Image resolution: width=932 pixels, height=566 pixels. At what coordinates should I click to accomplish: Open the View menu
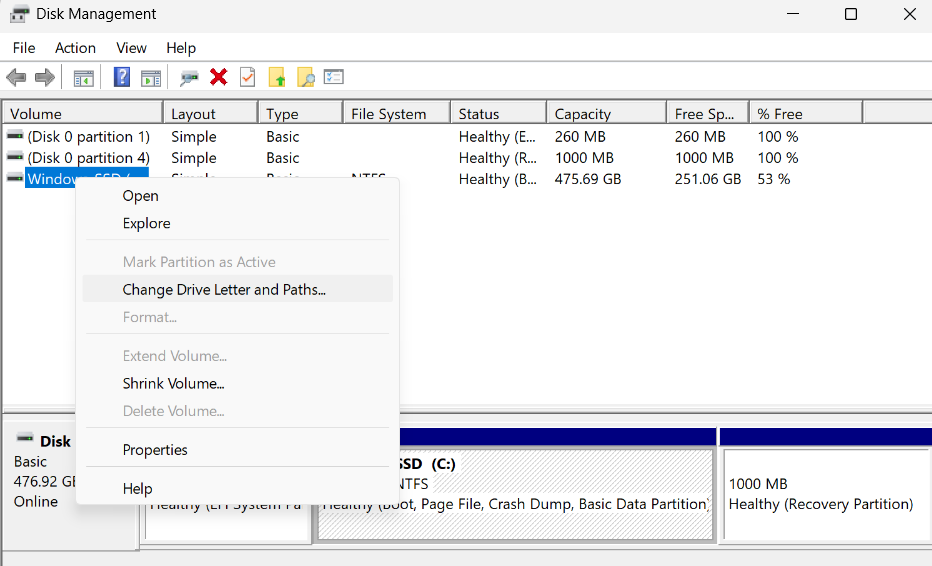coord(131,48)
